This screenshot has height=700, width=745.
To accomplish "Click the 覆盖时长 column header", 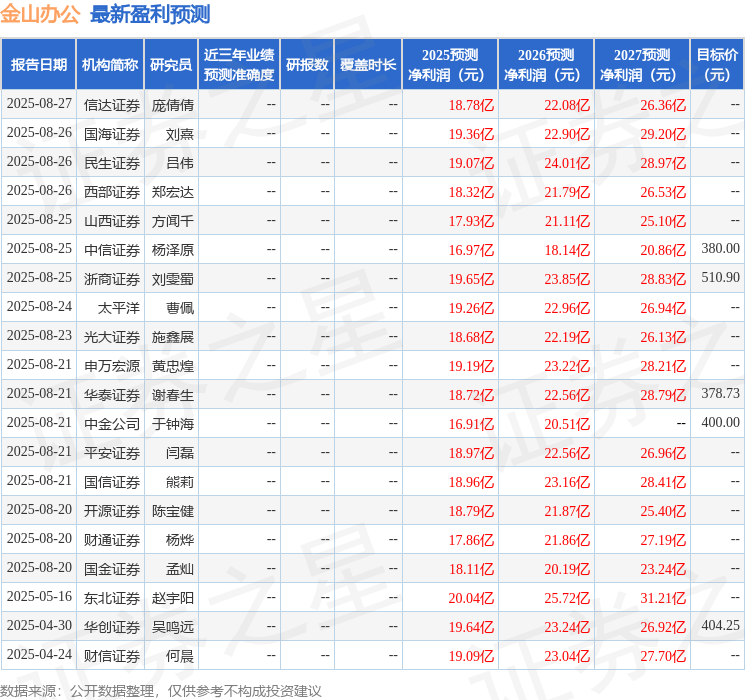I will pos(368,65).
